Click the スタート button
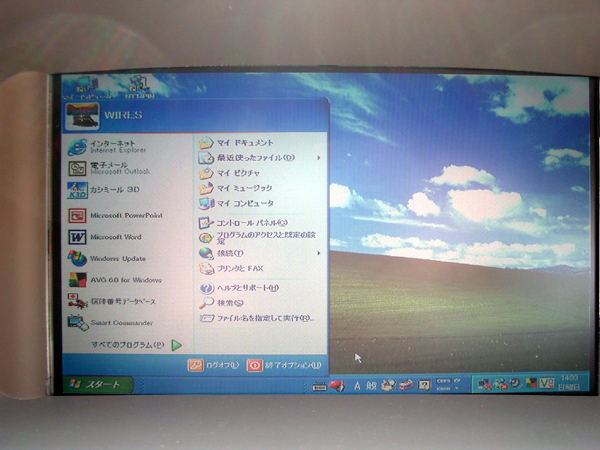600x450 pixels. point(98,385)
